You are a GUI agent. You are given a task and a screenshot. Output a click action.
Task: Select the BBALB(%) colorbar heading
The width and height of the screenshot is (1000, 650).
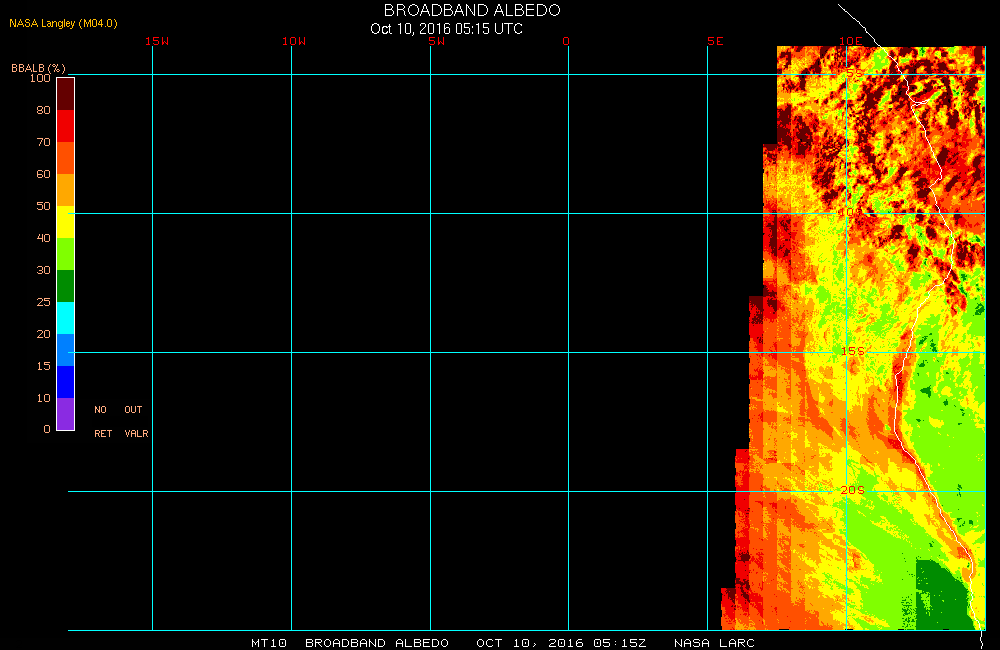(x=37, y=68)
